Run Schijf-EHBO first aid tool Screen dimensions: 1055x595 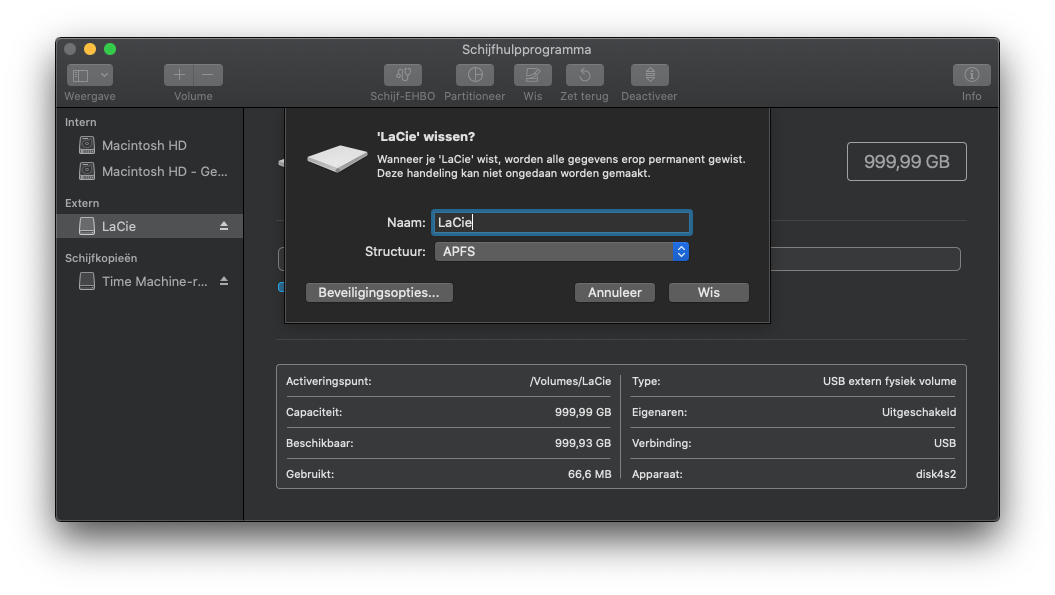coord(402,75)
